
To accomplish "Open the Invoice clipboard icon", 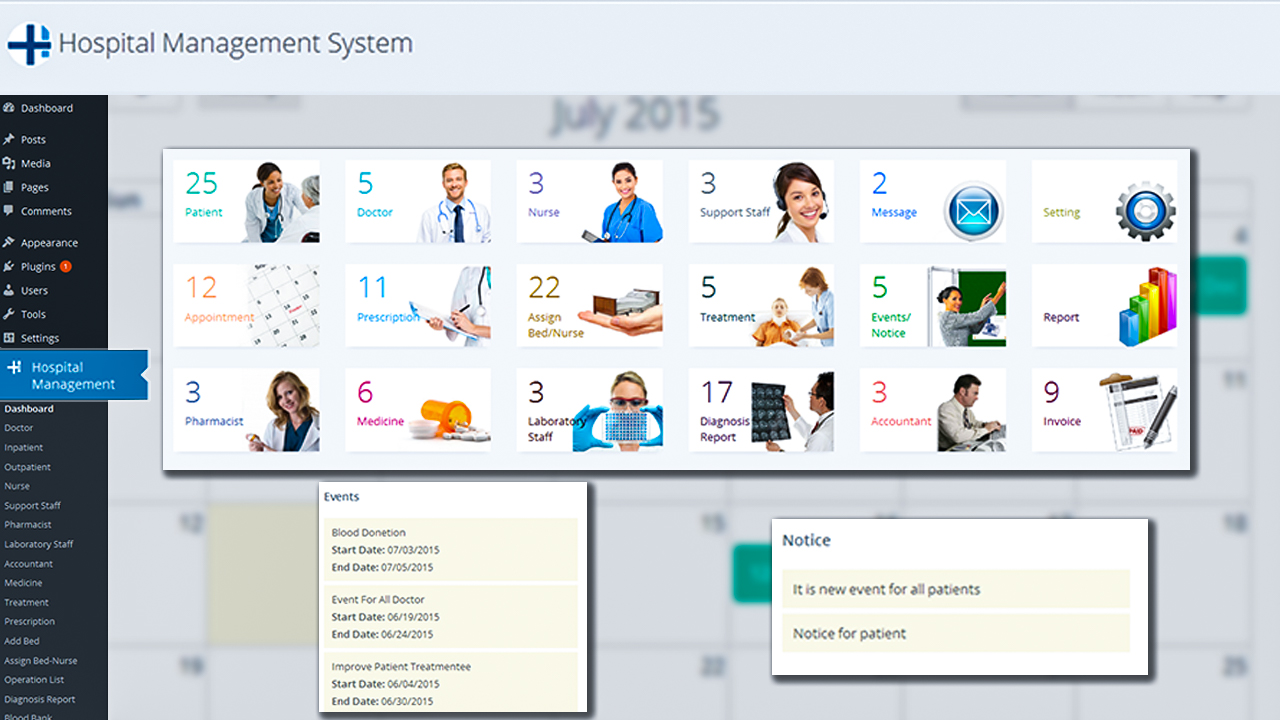I will click(x=1138, y=410).
